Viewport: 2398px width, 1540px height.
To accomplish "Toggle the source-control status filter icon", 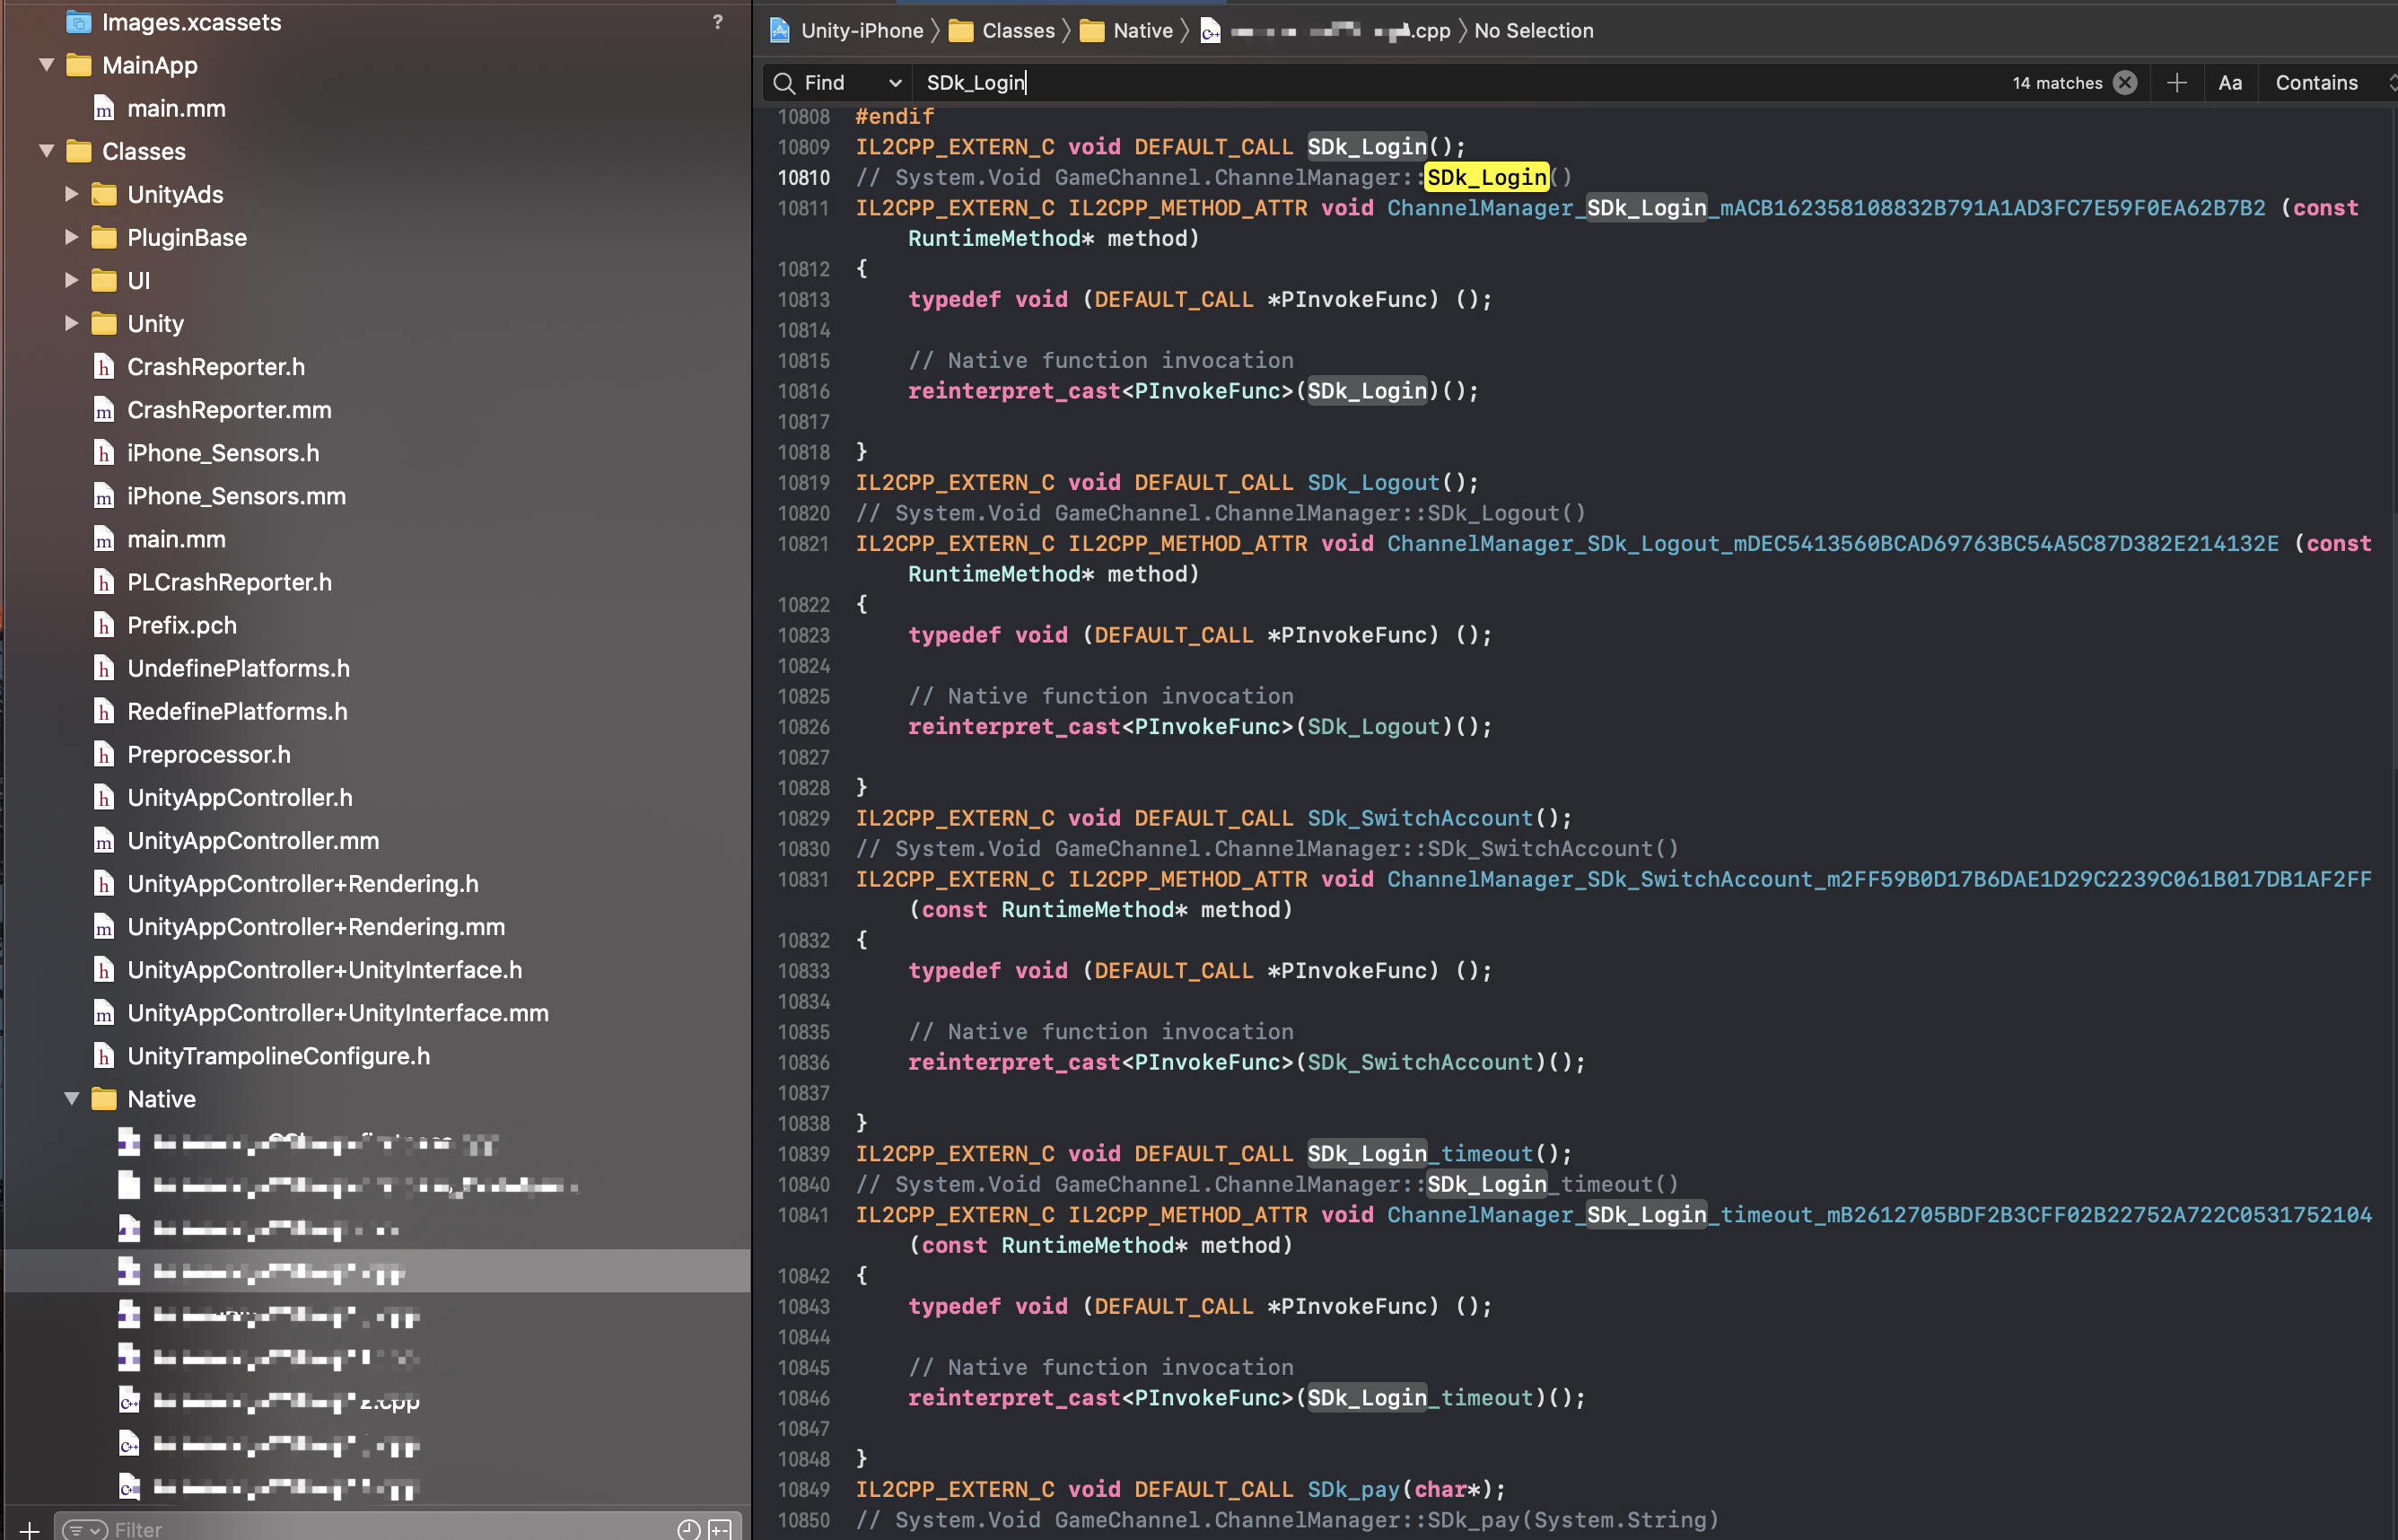I will pyautogui.click(x=720, y=1529).
